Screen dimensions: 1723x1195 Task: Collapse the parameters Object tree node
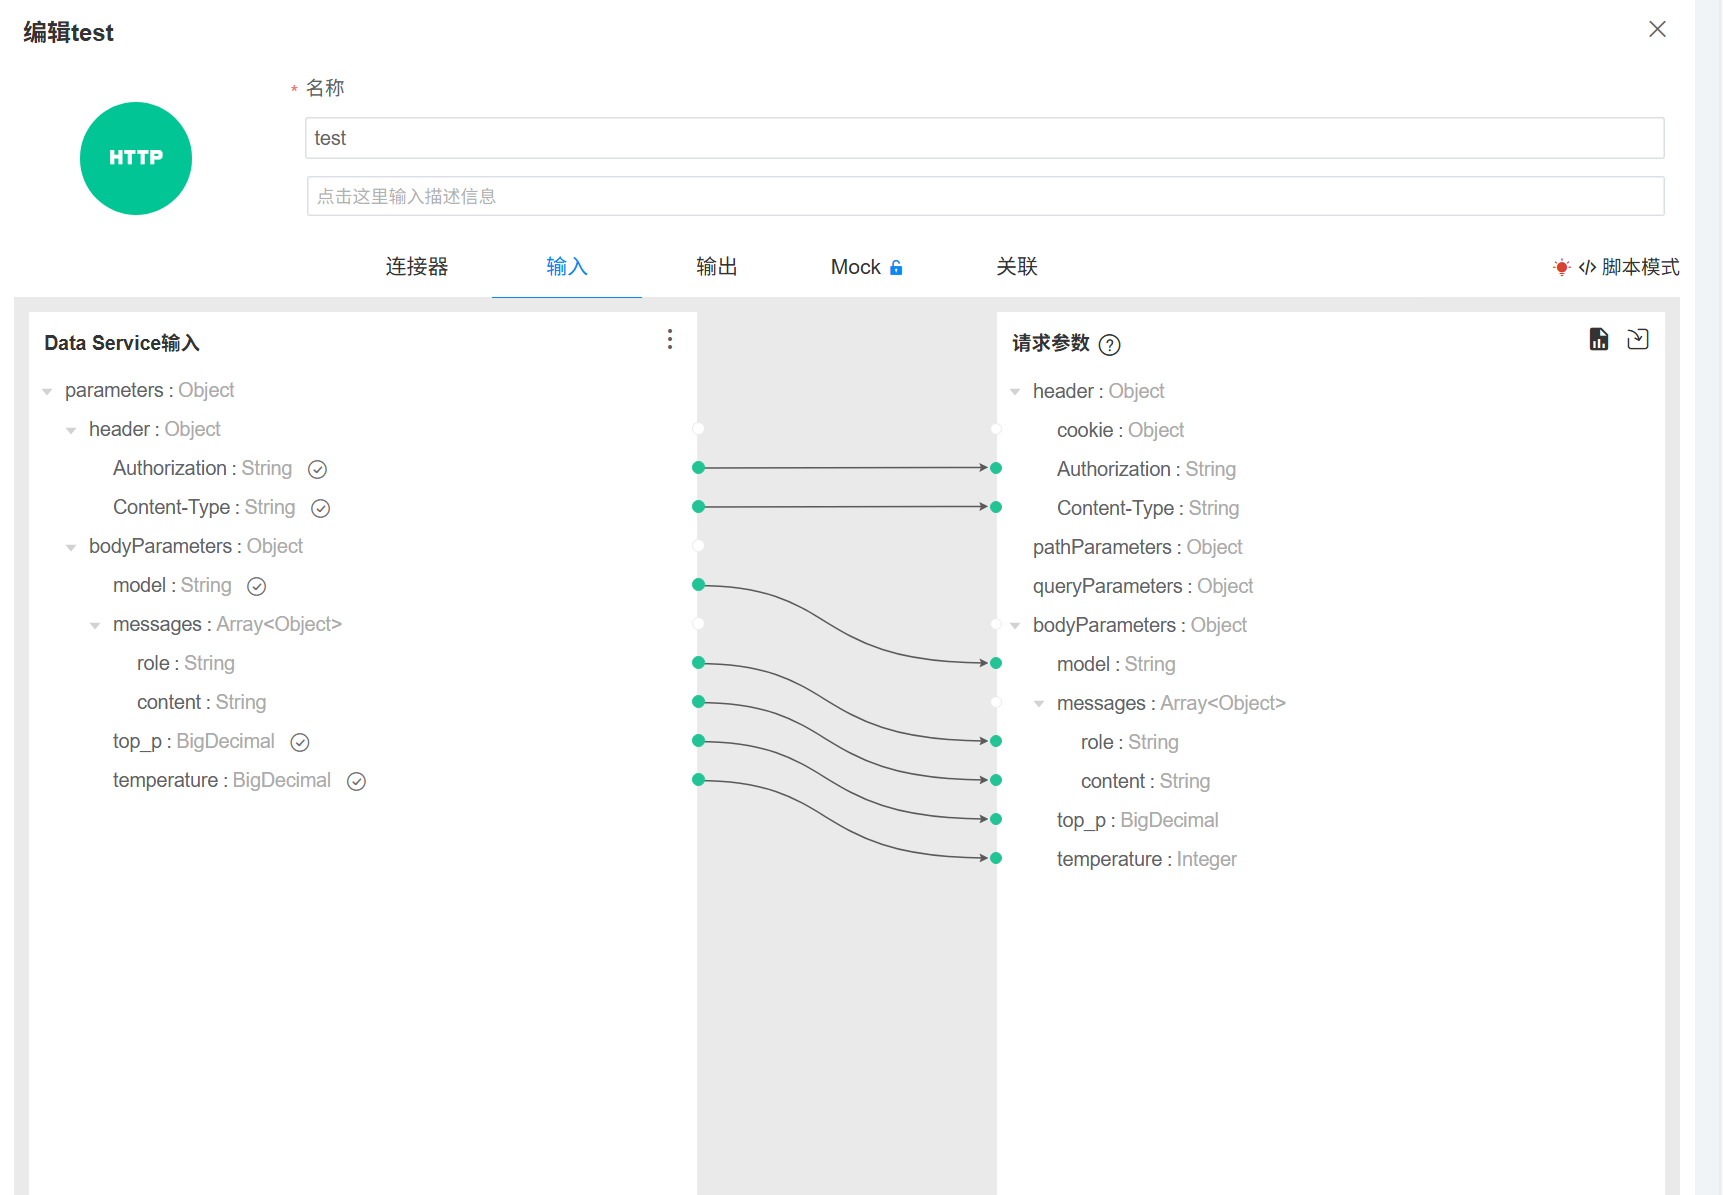(47, 391)
